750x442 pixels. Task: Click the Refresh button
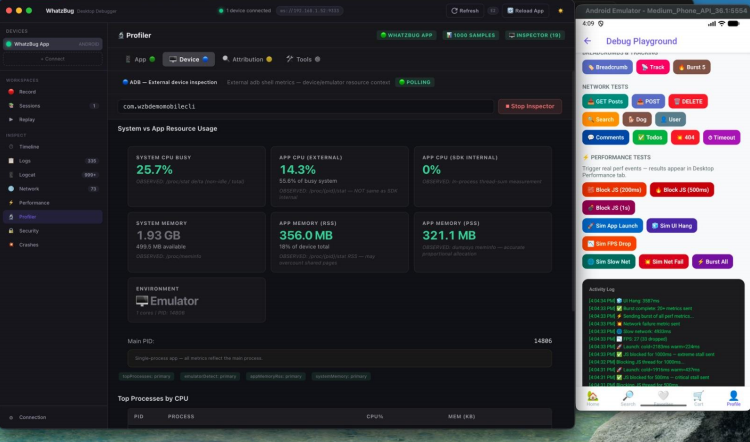tap(465, 11)
